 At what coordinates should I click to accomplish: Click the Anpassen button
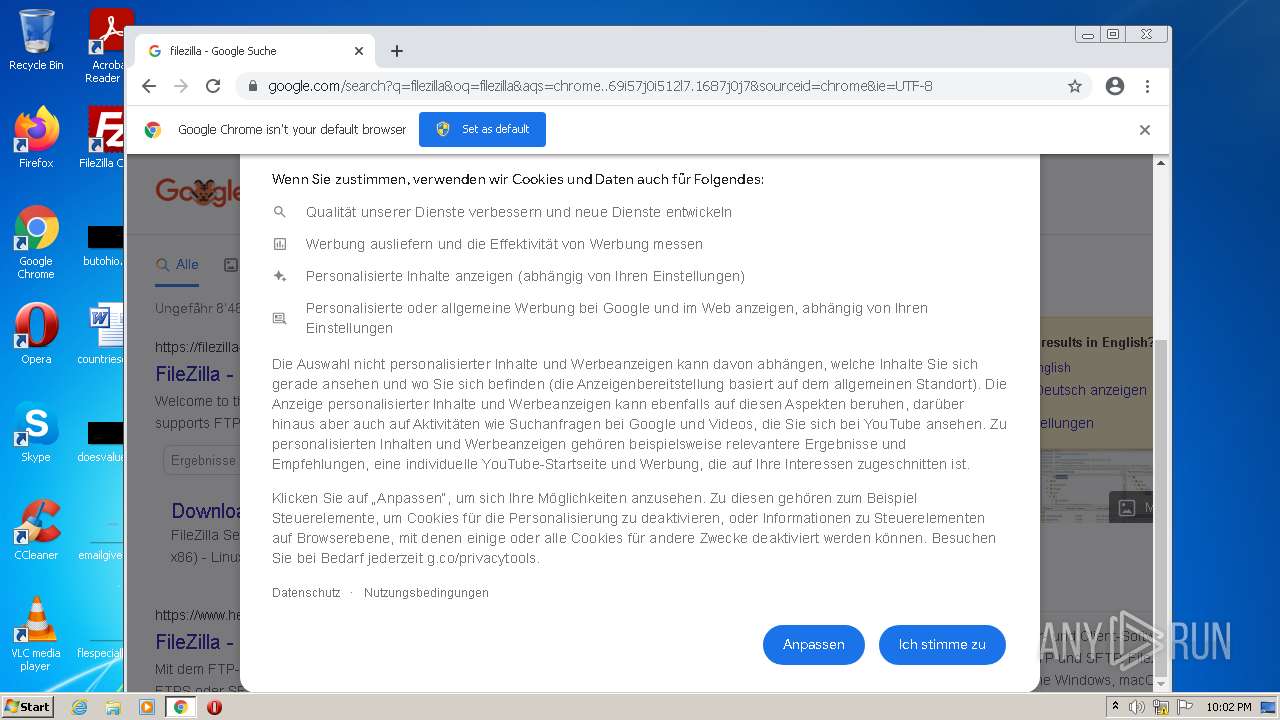(813, 645)
